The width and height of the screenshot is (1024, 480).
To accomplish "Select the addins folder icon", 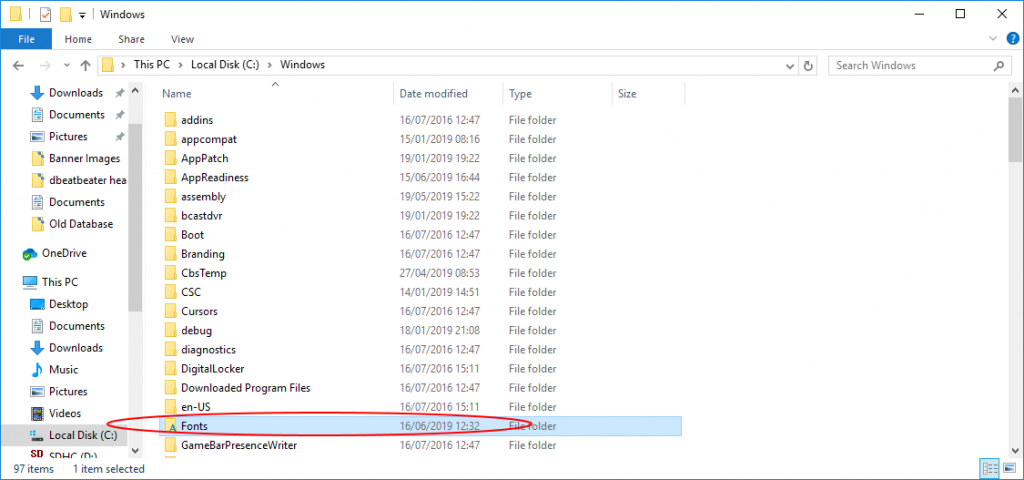I will pos(170,120).
